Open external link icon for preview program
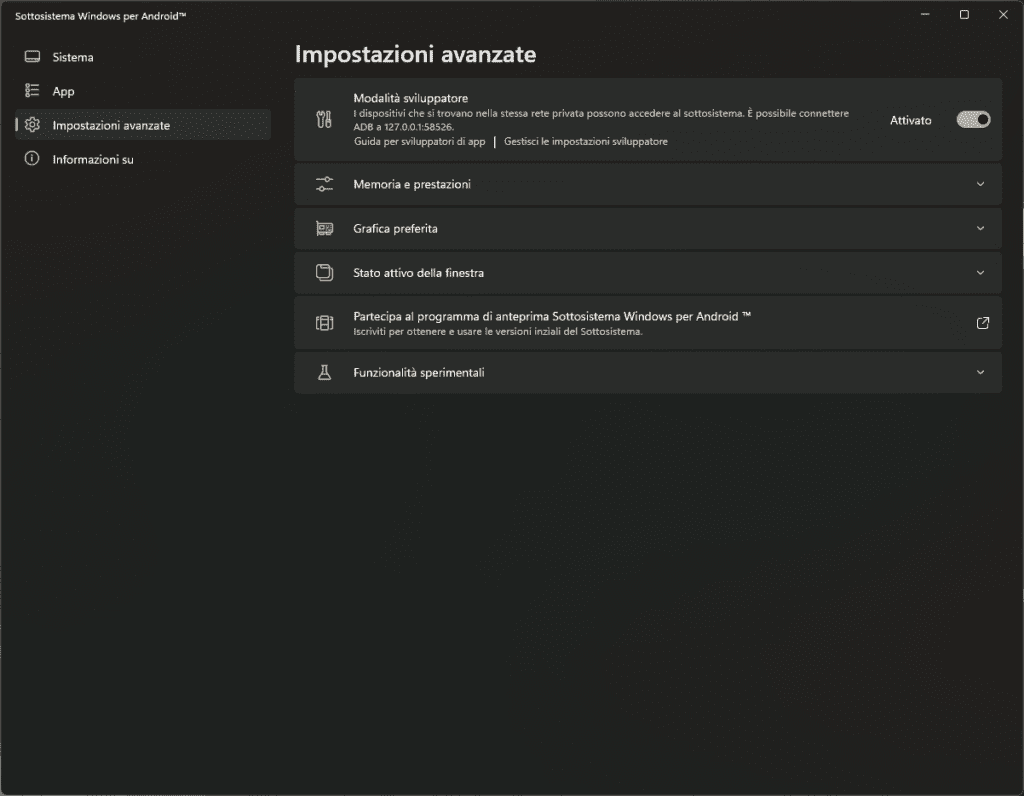The height and width of the screenshot is (796, 1024). tap(982, 323)
